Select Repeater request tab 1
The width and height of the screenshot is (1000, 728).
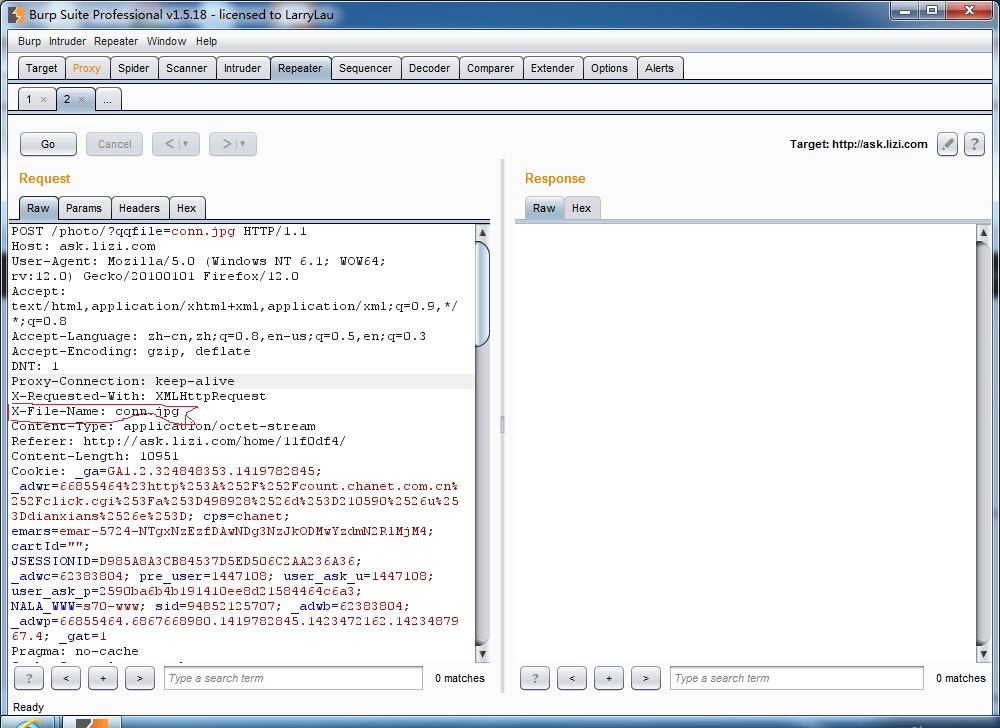29,99
